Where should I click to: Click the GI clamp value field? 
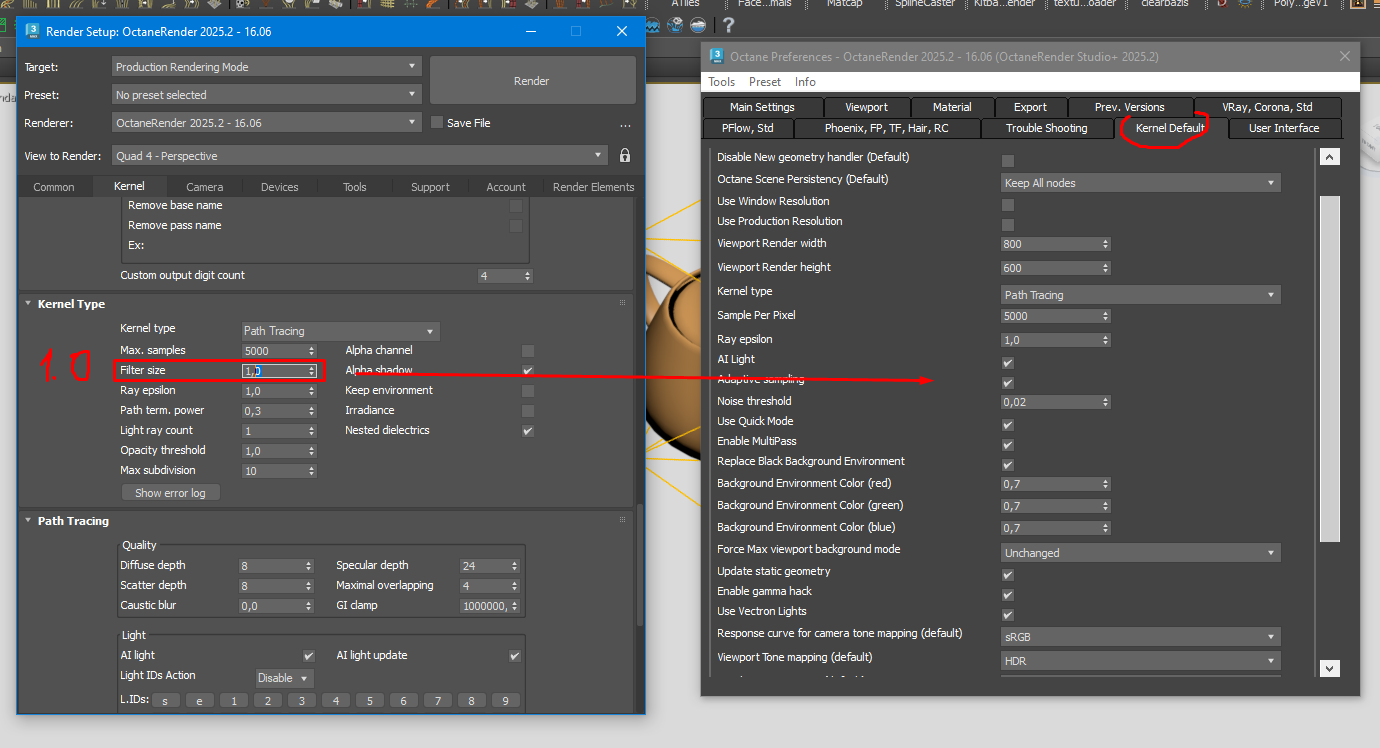pos(484,606)
